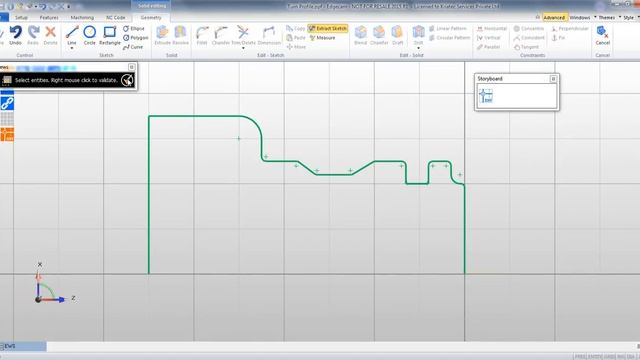Apply the Horizontal constraint

point(492,29)
